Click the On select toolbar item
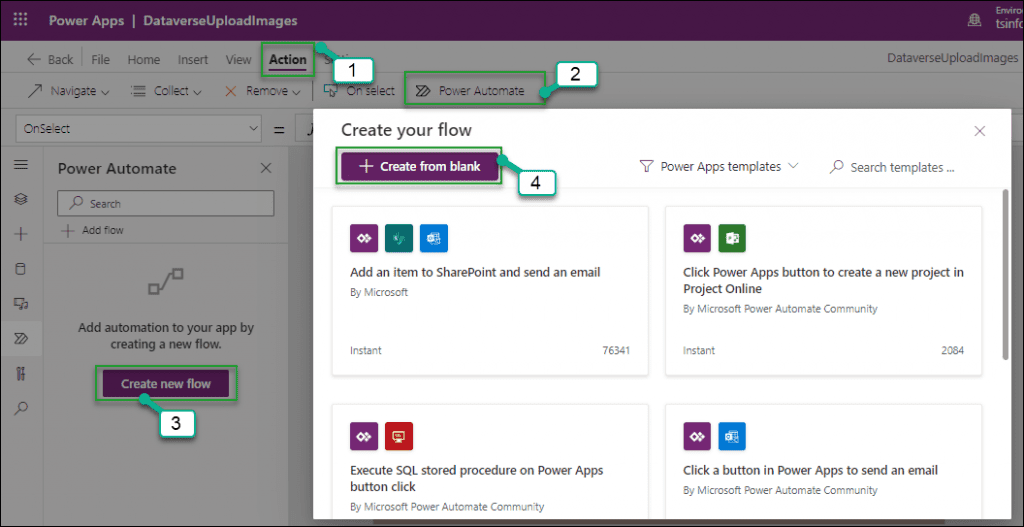1024x527 pixels. click(x=359, y=91)
